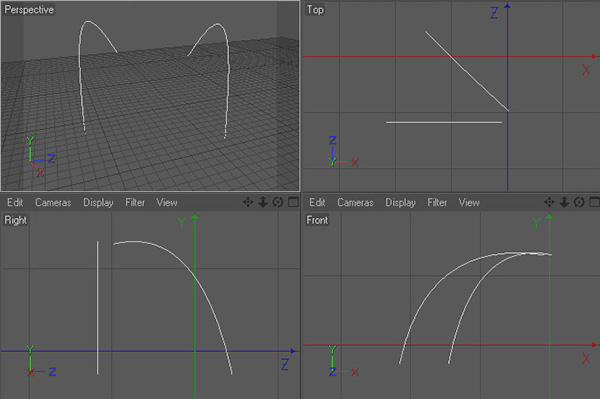Select the horizontal spline in Top view
The width and height of the screenshot is (600, 399).
point(444,122)
